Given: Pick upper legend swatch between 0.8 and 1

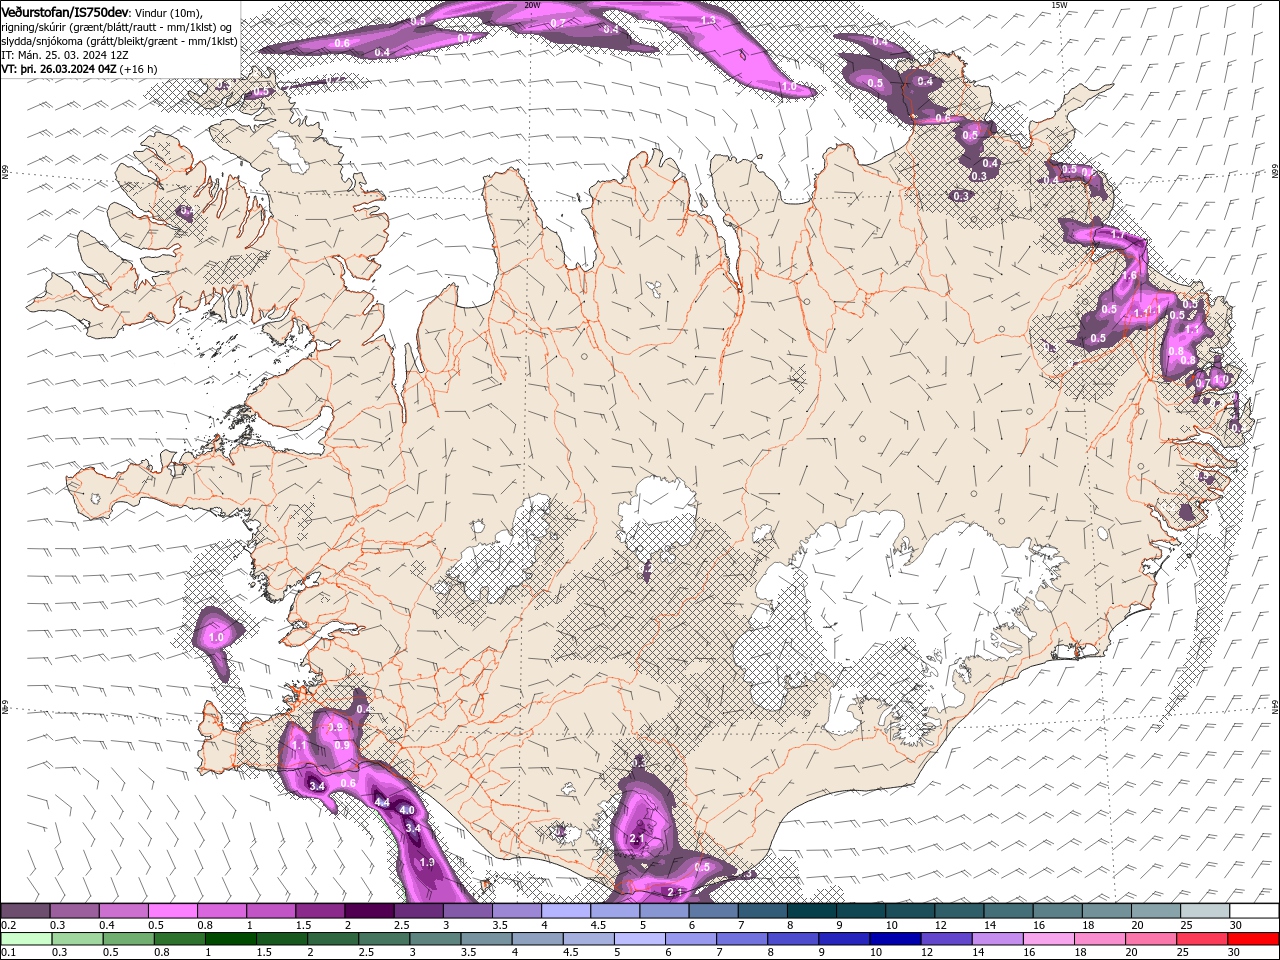Looking at the screenshot, I should click(221, 911).
